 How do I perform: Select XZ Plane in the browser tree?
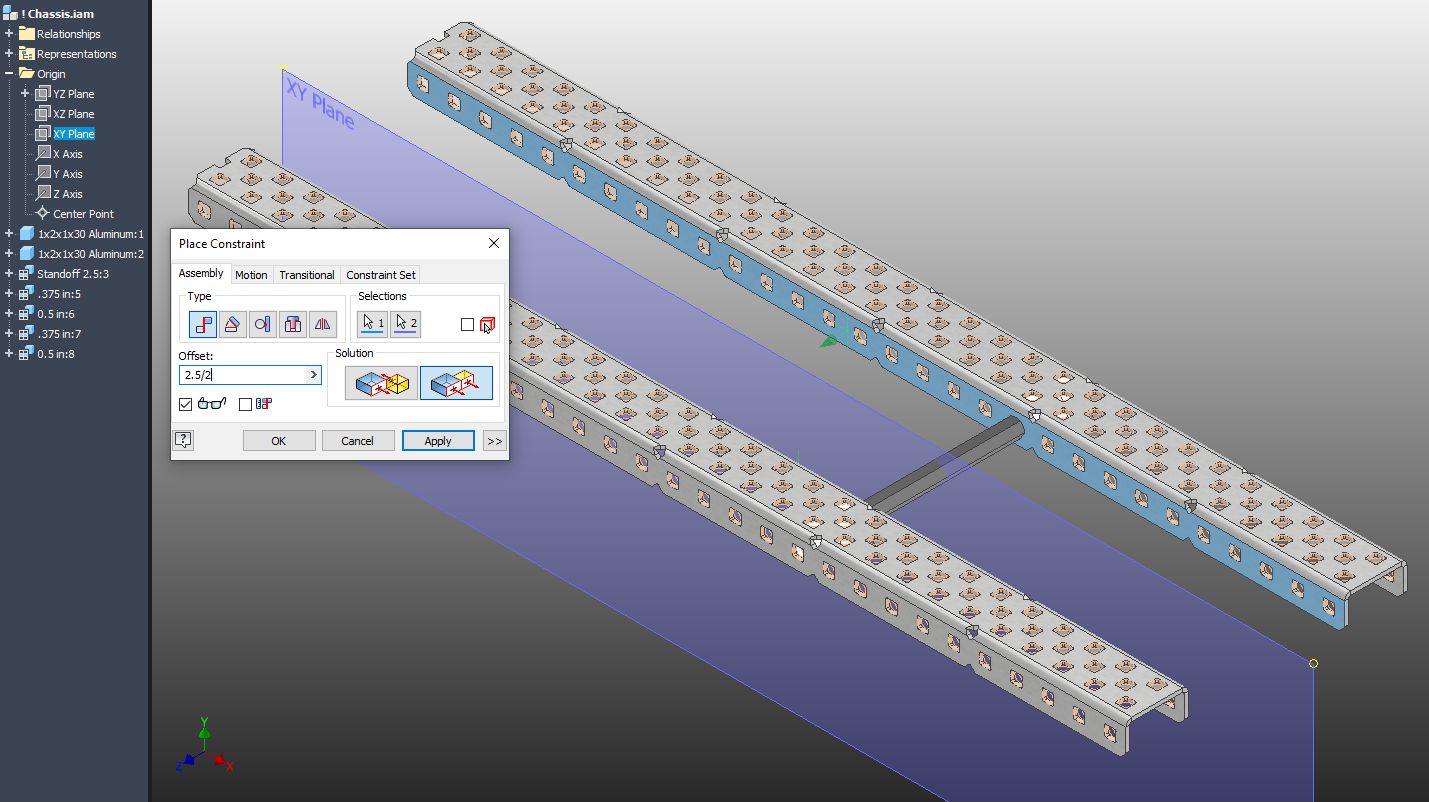coord(74,114)
